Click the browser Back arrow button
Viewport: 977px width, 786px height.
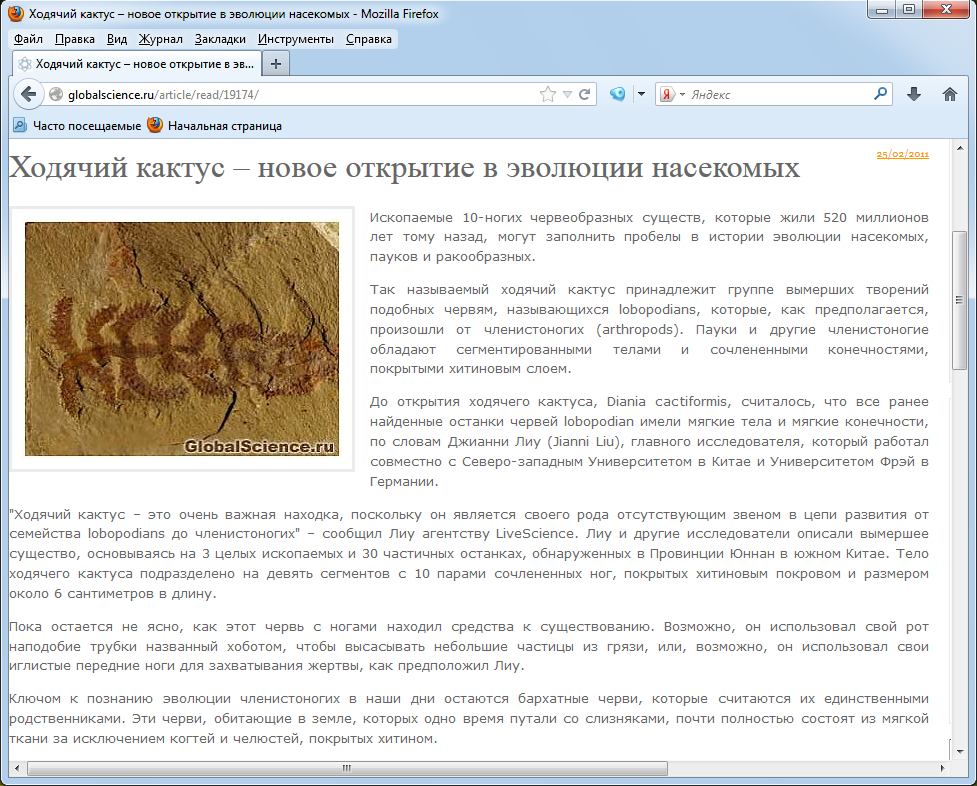[x=28, y=94]
